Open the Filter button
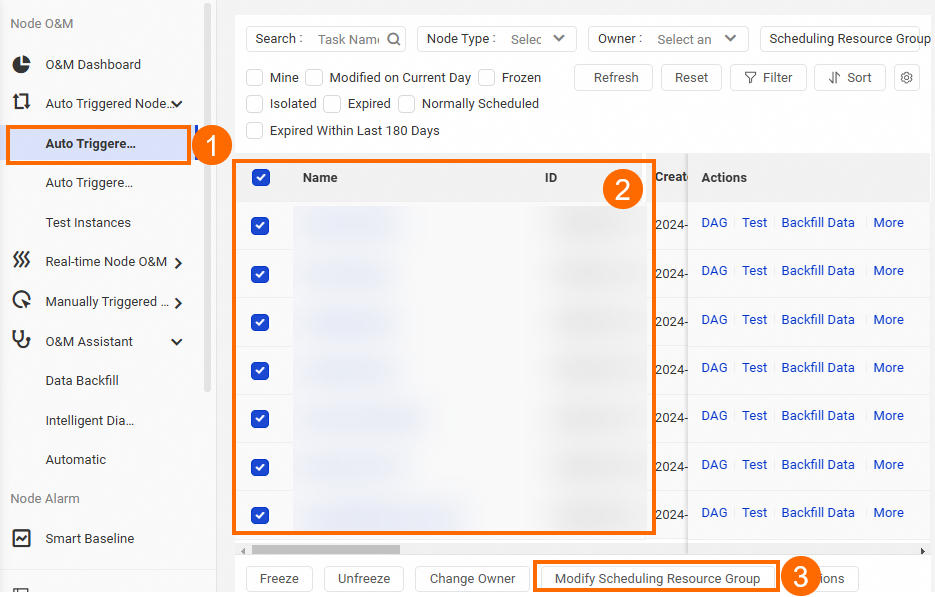 tap(768, 78)
